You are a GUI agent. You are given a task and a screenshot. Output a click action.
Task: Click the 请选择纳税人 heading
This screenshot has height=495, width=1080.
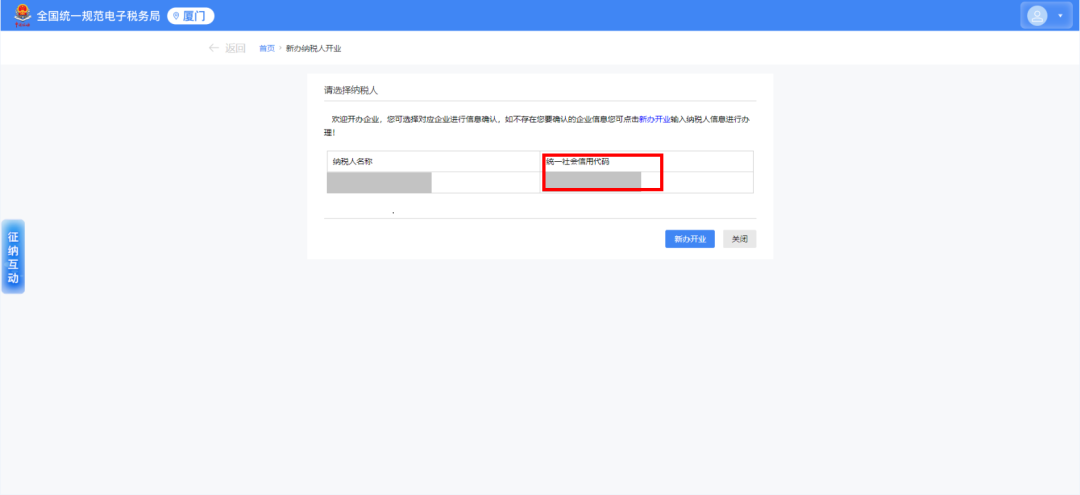tap(351, 90)
